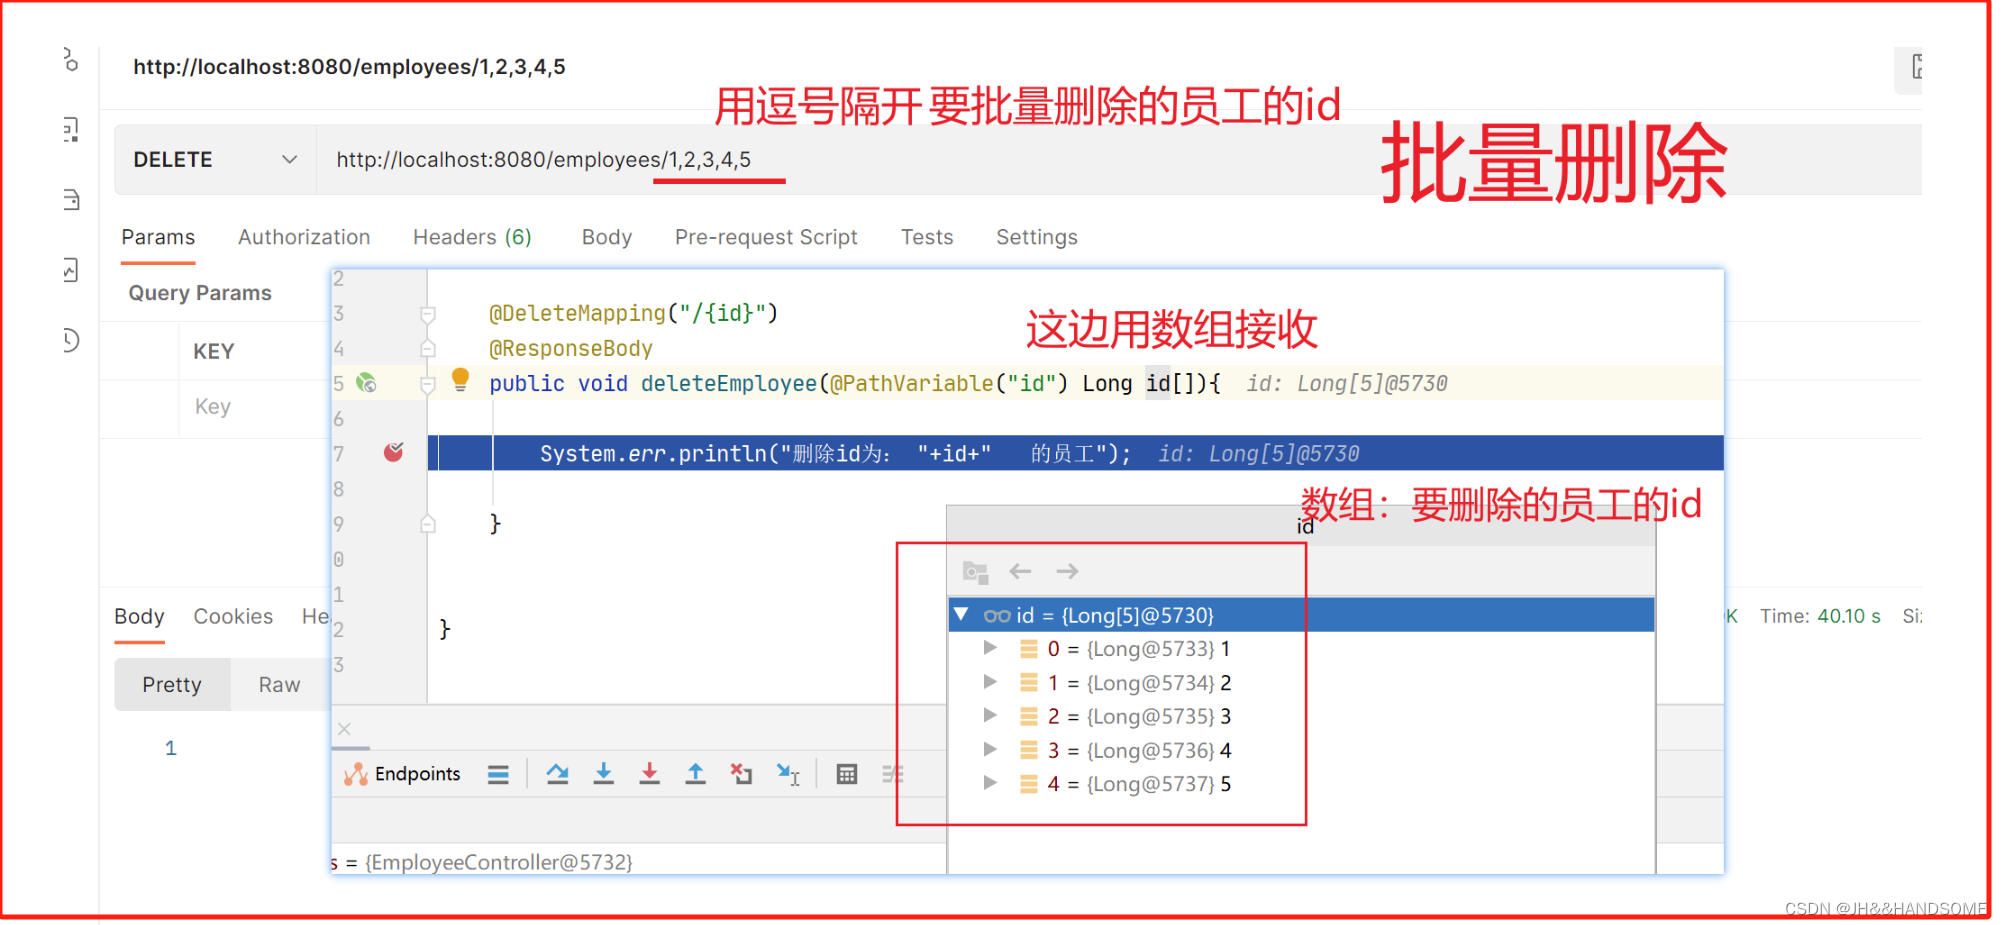
Task: Click Drop Frame icon with red X
Action: click(x=741, y=773)
